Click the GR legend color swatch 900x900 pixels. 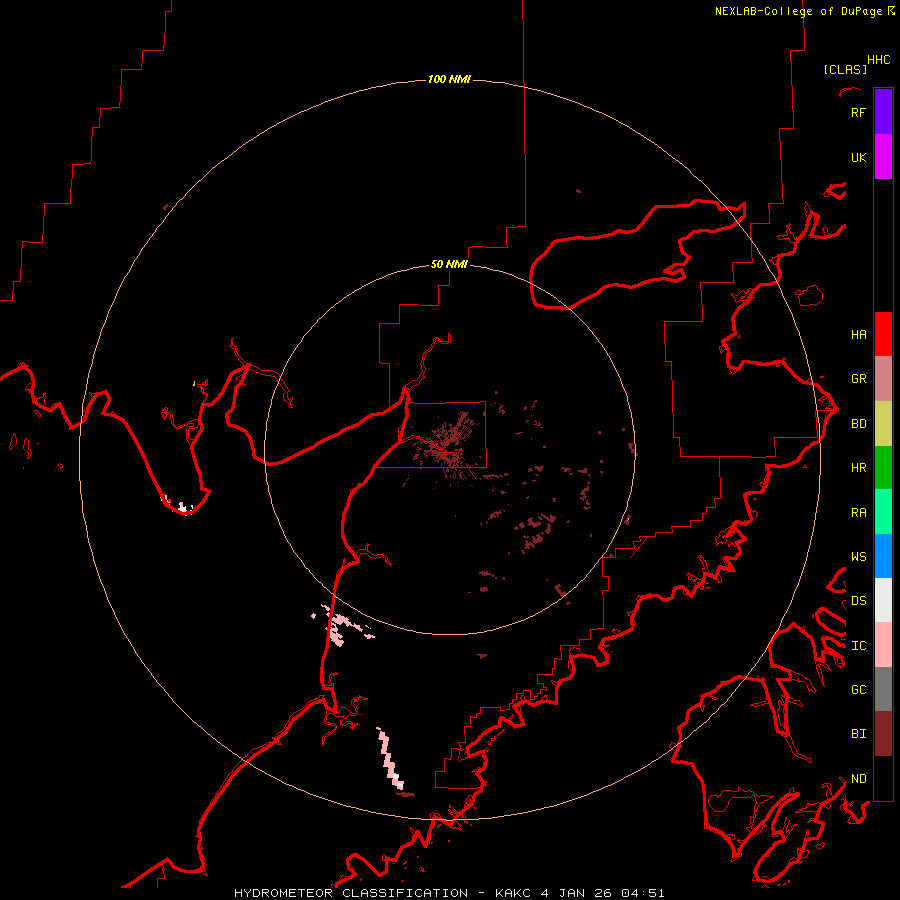883,379
